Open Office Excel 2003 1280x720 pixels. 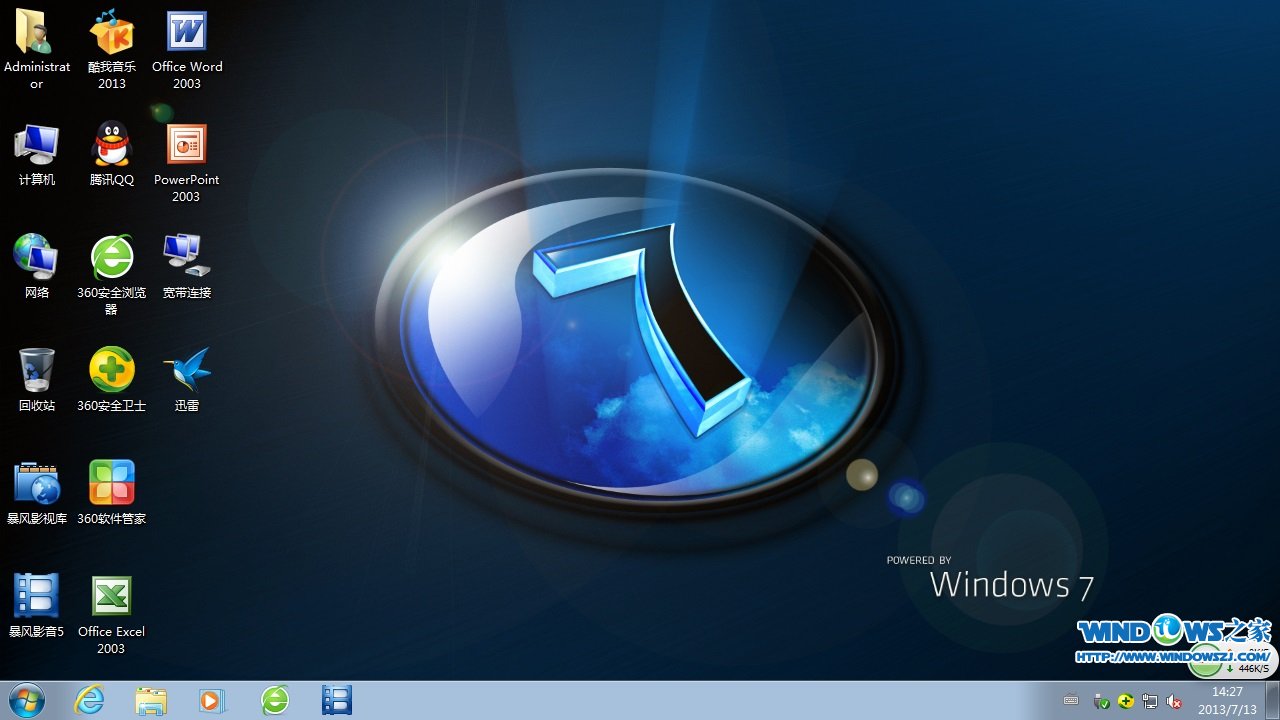tap(111, 595)
